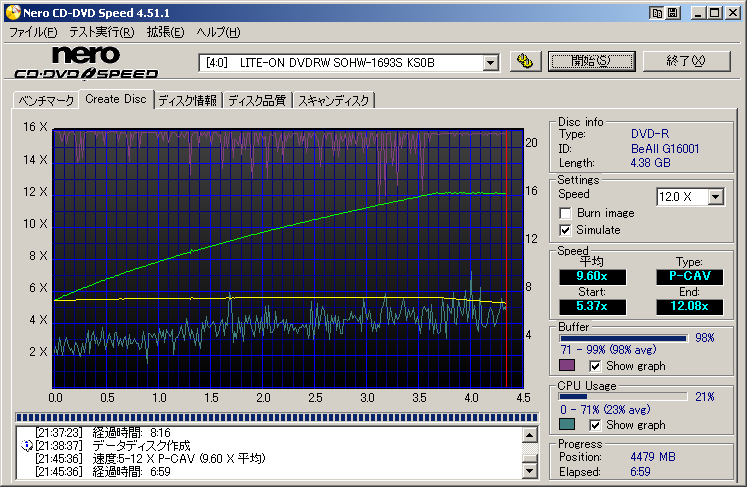Click the 0 - 71% (23% avg) CPU text
Screen dimensions: 747x487
pyautogui.click(x=605, y=410)
